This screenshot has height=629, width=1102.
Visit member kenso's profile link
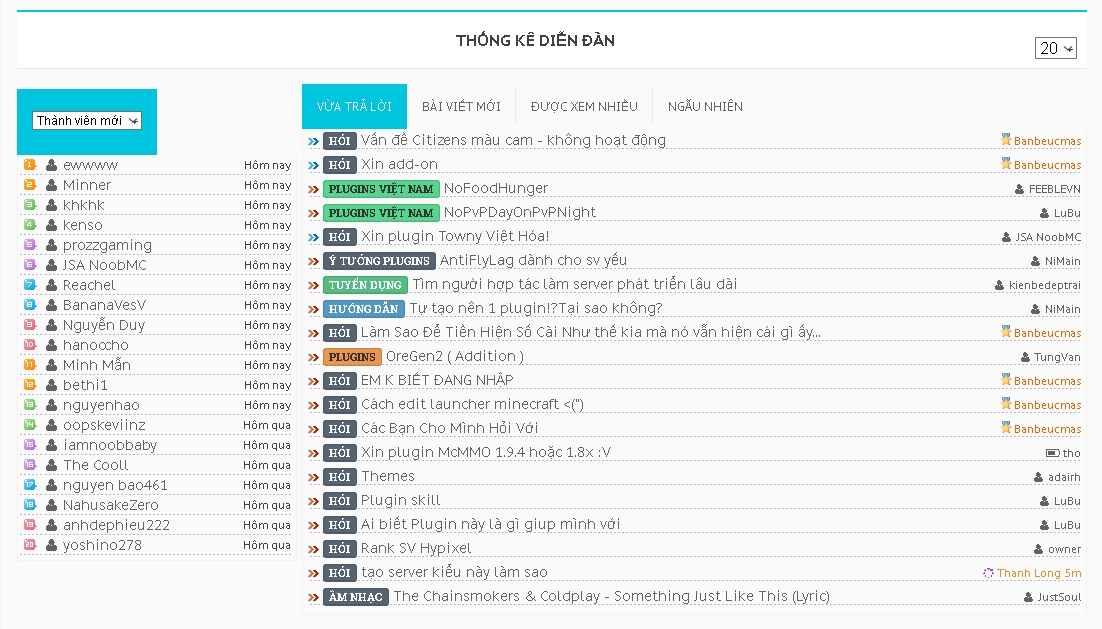(x=82, y=225)
